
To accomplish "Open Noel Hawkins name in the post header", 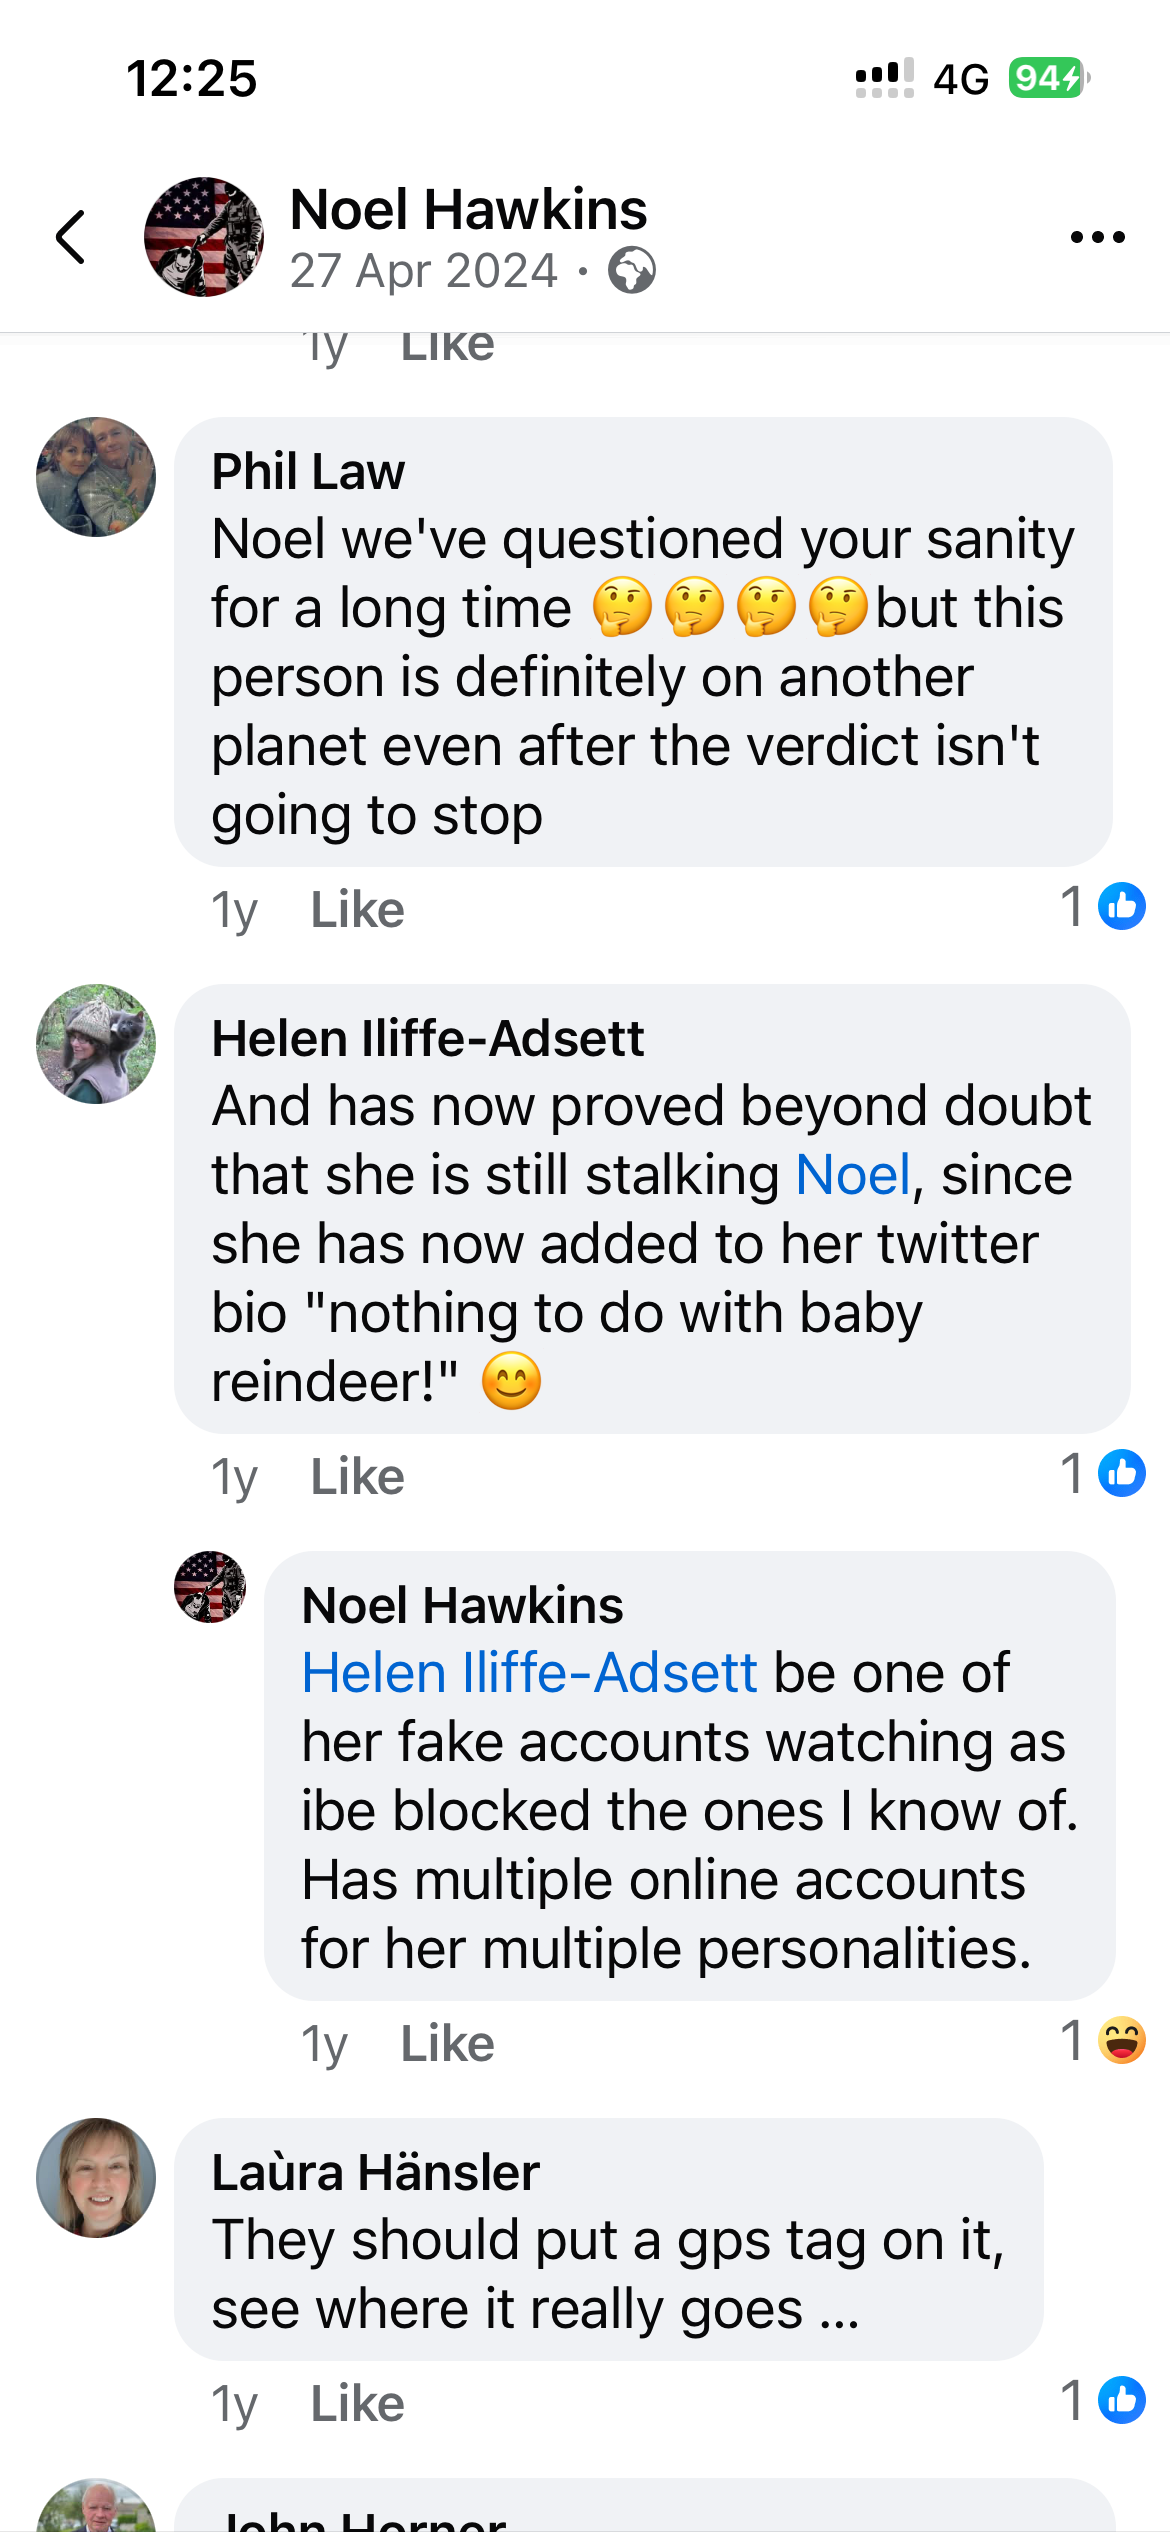I will click(468, 210).
